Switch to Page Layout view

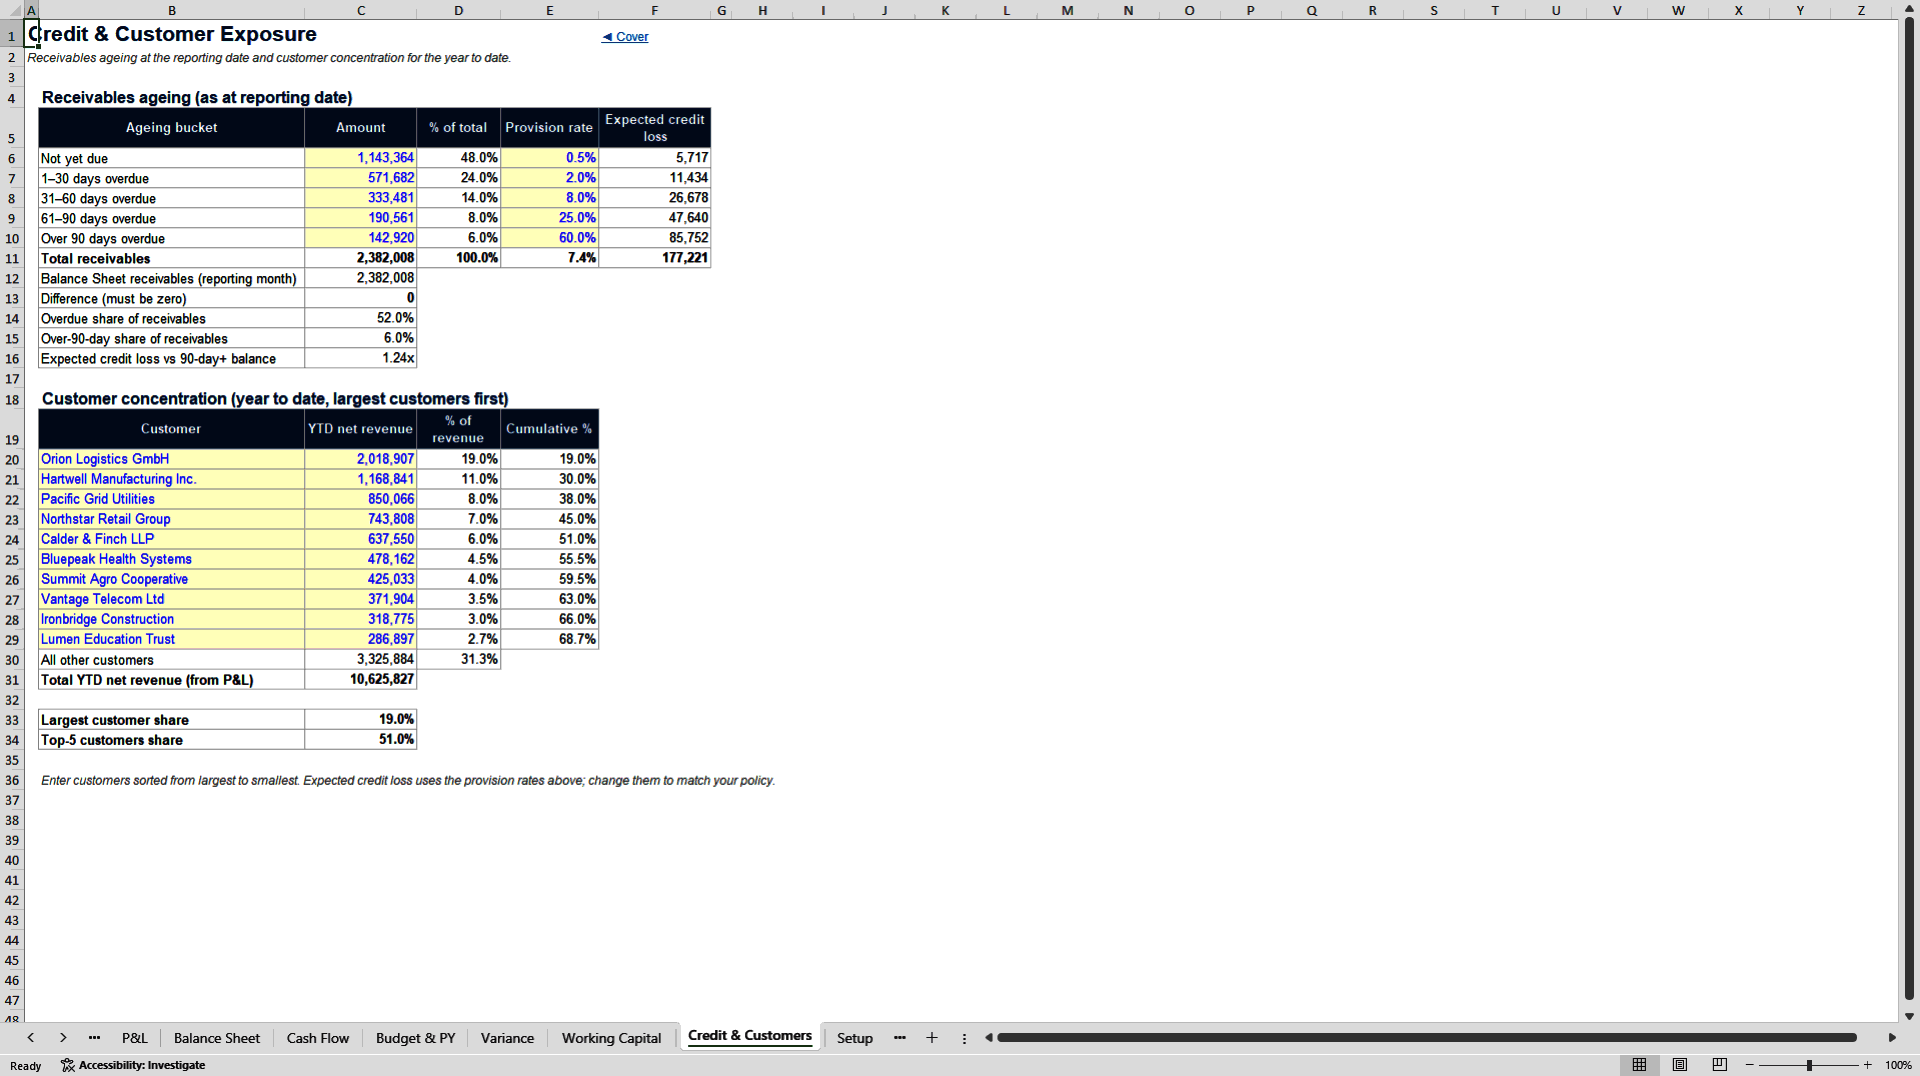pos(1680,1065)
